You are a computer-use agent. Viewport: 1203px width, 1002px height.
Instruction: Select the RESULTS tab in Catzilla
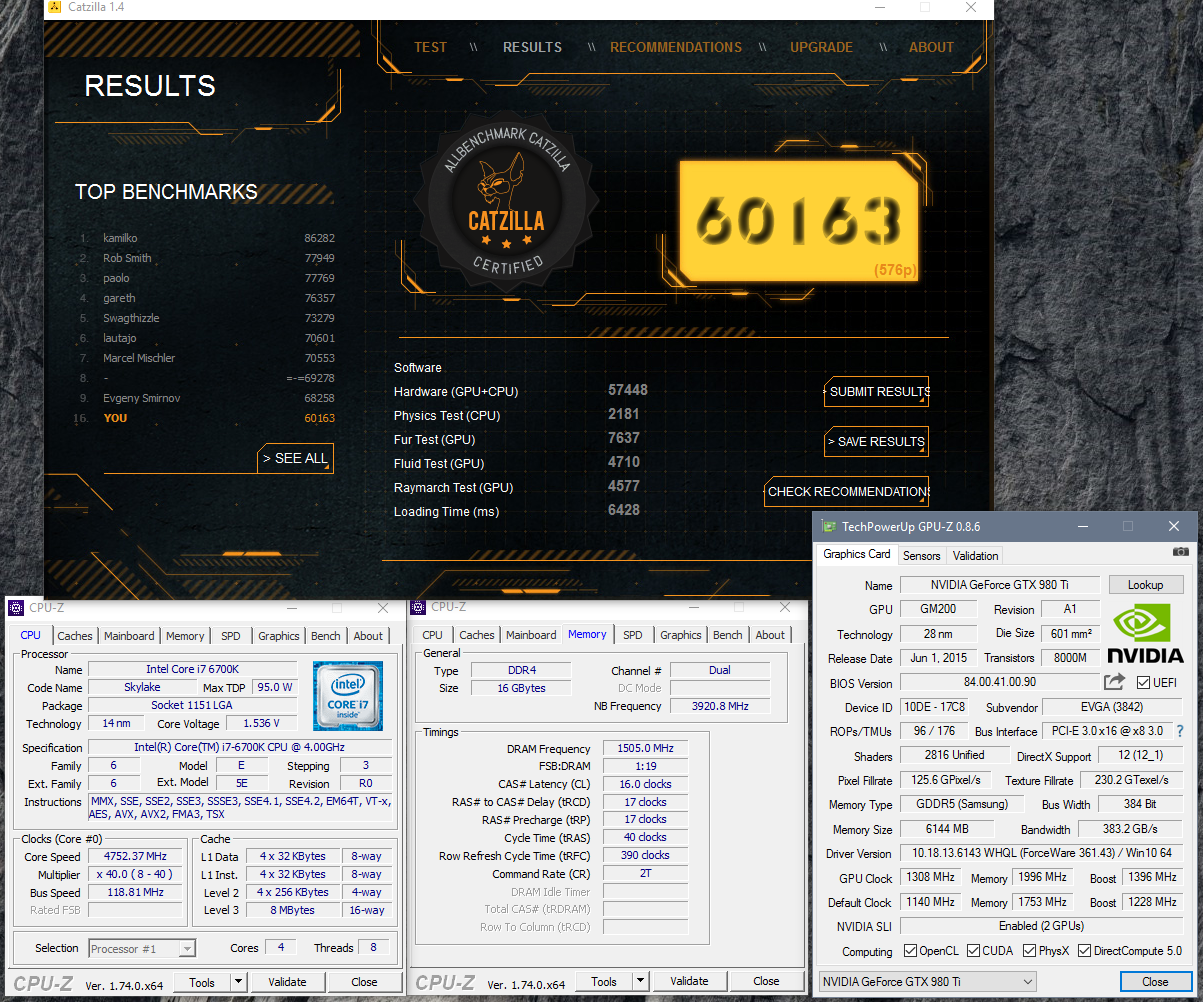coord(532,47)
